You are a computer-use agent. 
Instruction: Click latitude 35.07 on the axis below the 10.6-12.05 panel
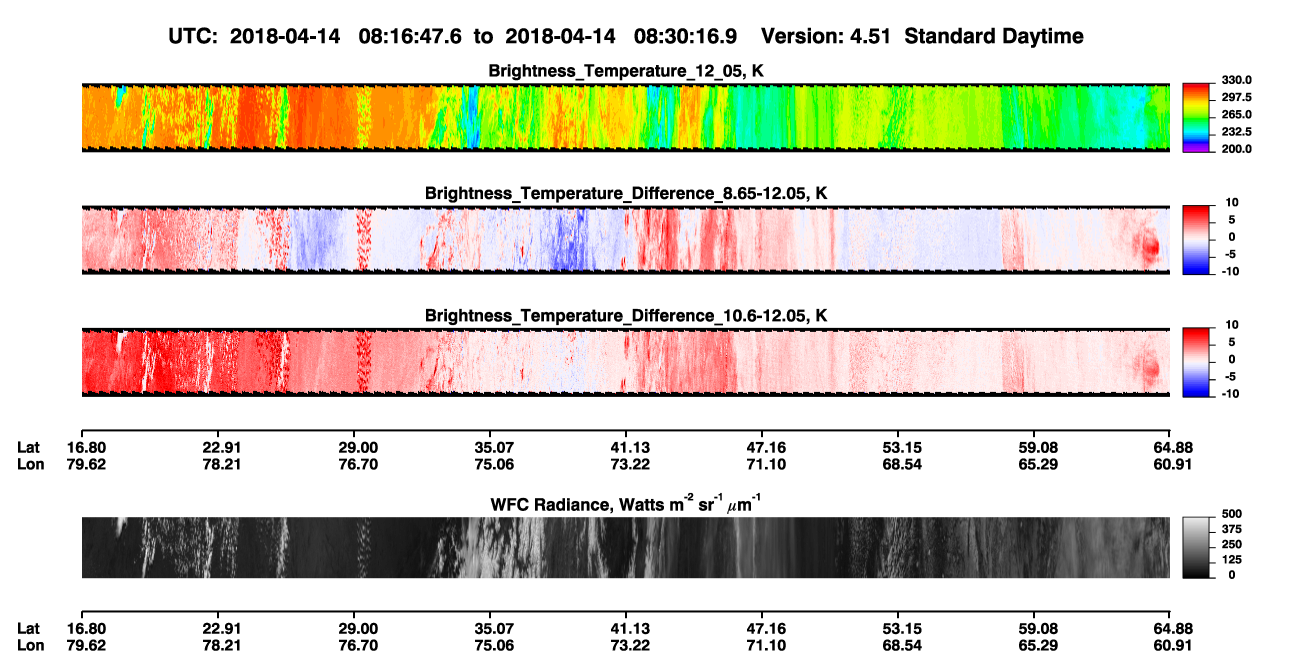tap(490, 447)
